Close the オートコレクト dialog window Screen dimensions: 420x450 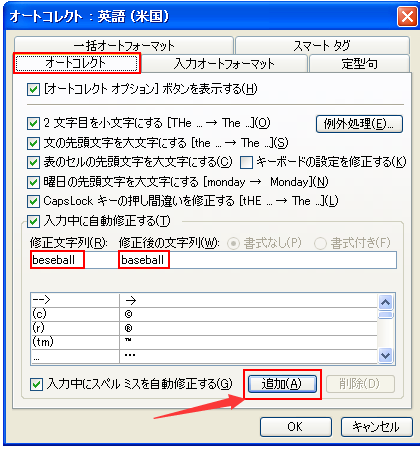(407, 16)
